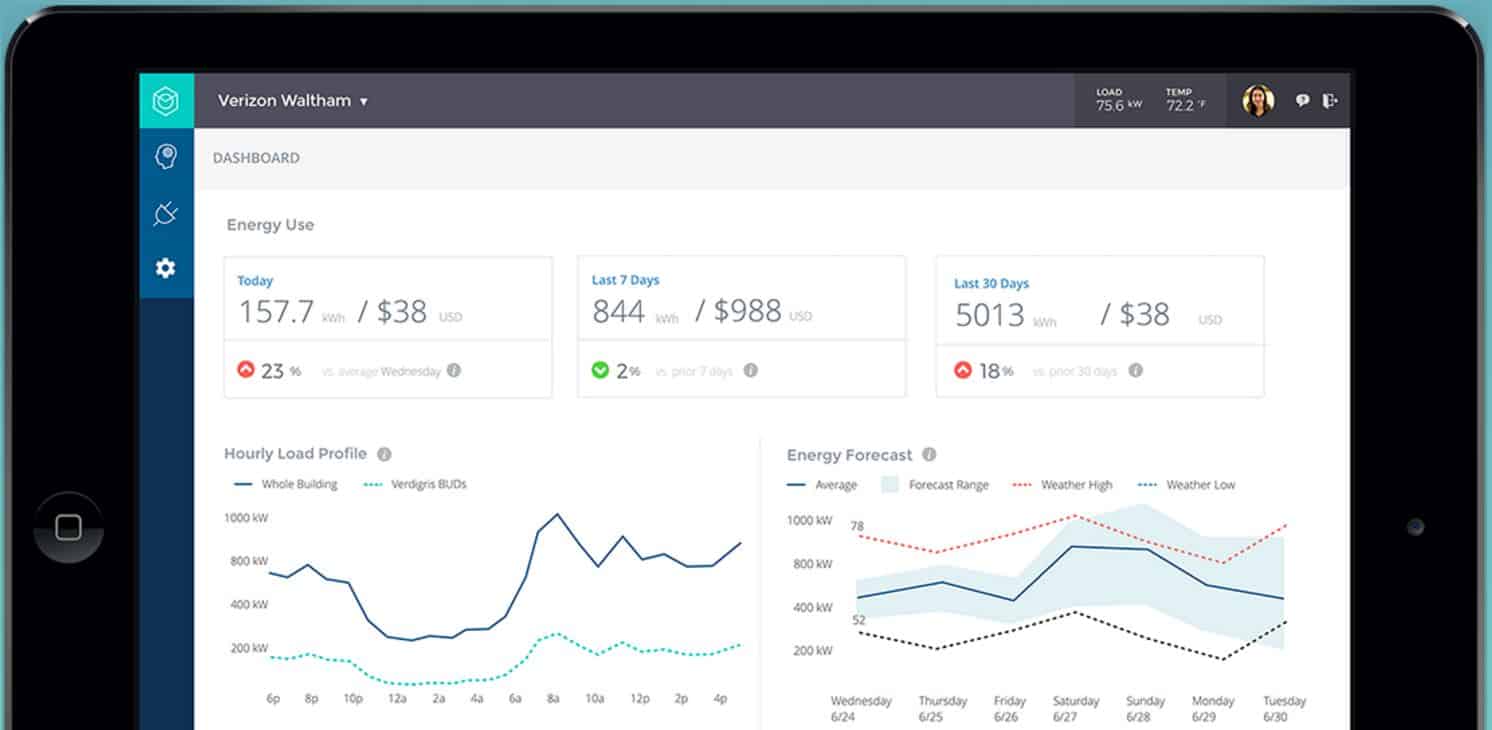Click info icon beside vs. prior 7 days
Screen dimensions: 1492x730
pos(751,371)
